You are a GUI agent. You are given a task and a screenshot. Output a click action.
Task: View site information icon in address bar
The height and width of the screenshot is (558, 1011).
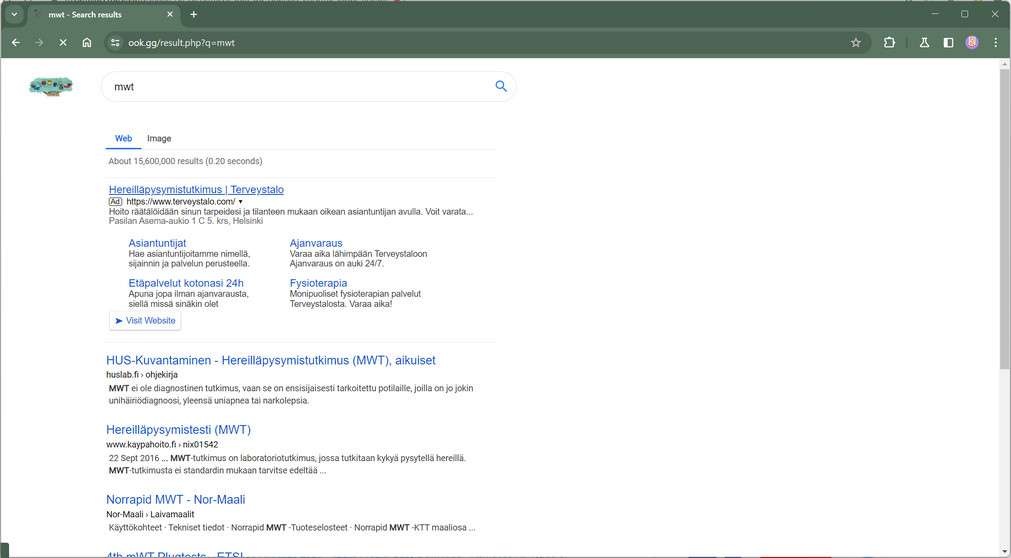(x=115, y=43)
